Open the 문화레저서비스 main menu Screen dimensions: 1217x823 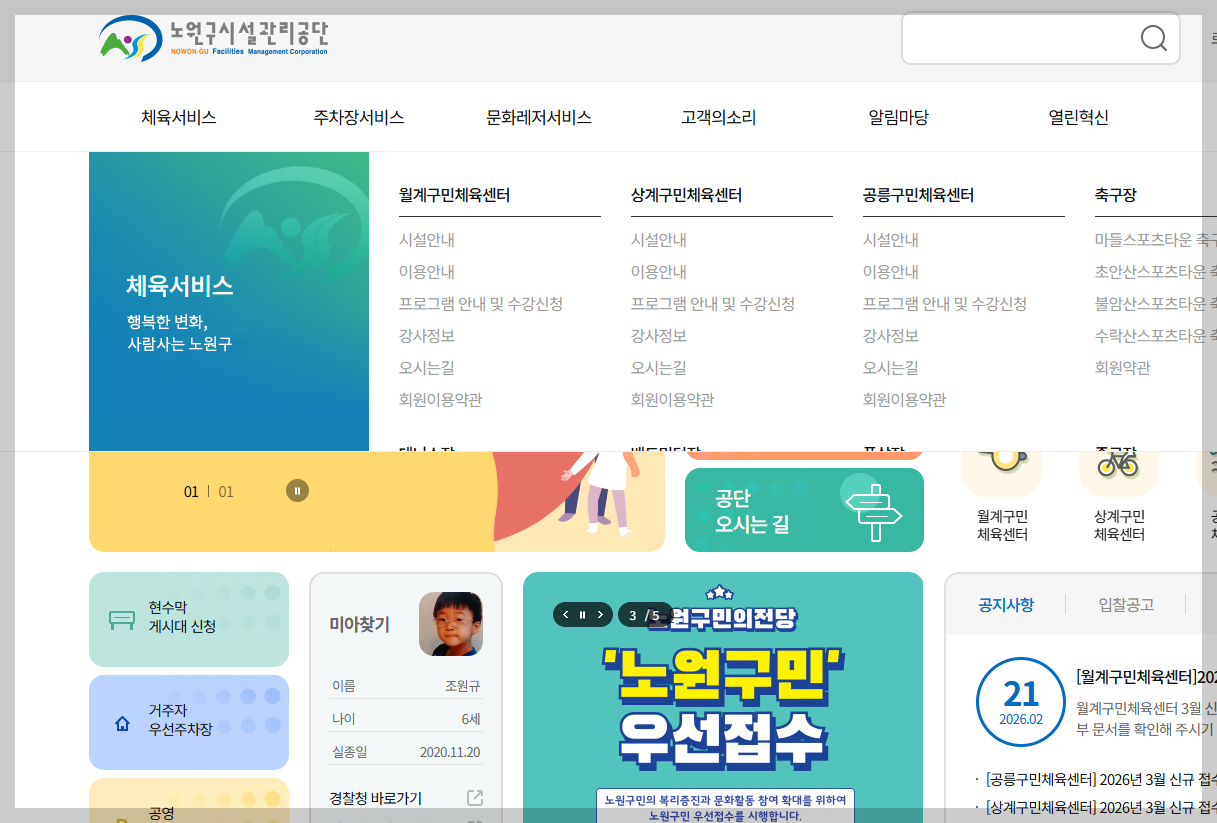[539, 117]
